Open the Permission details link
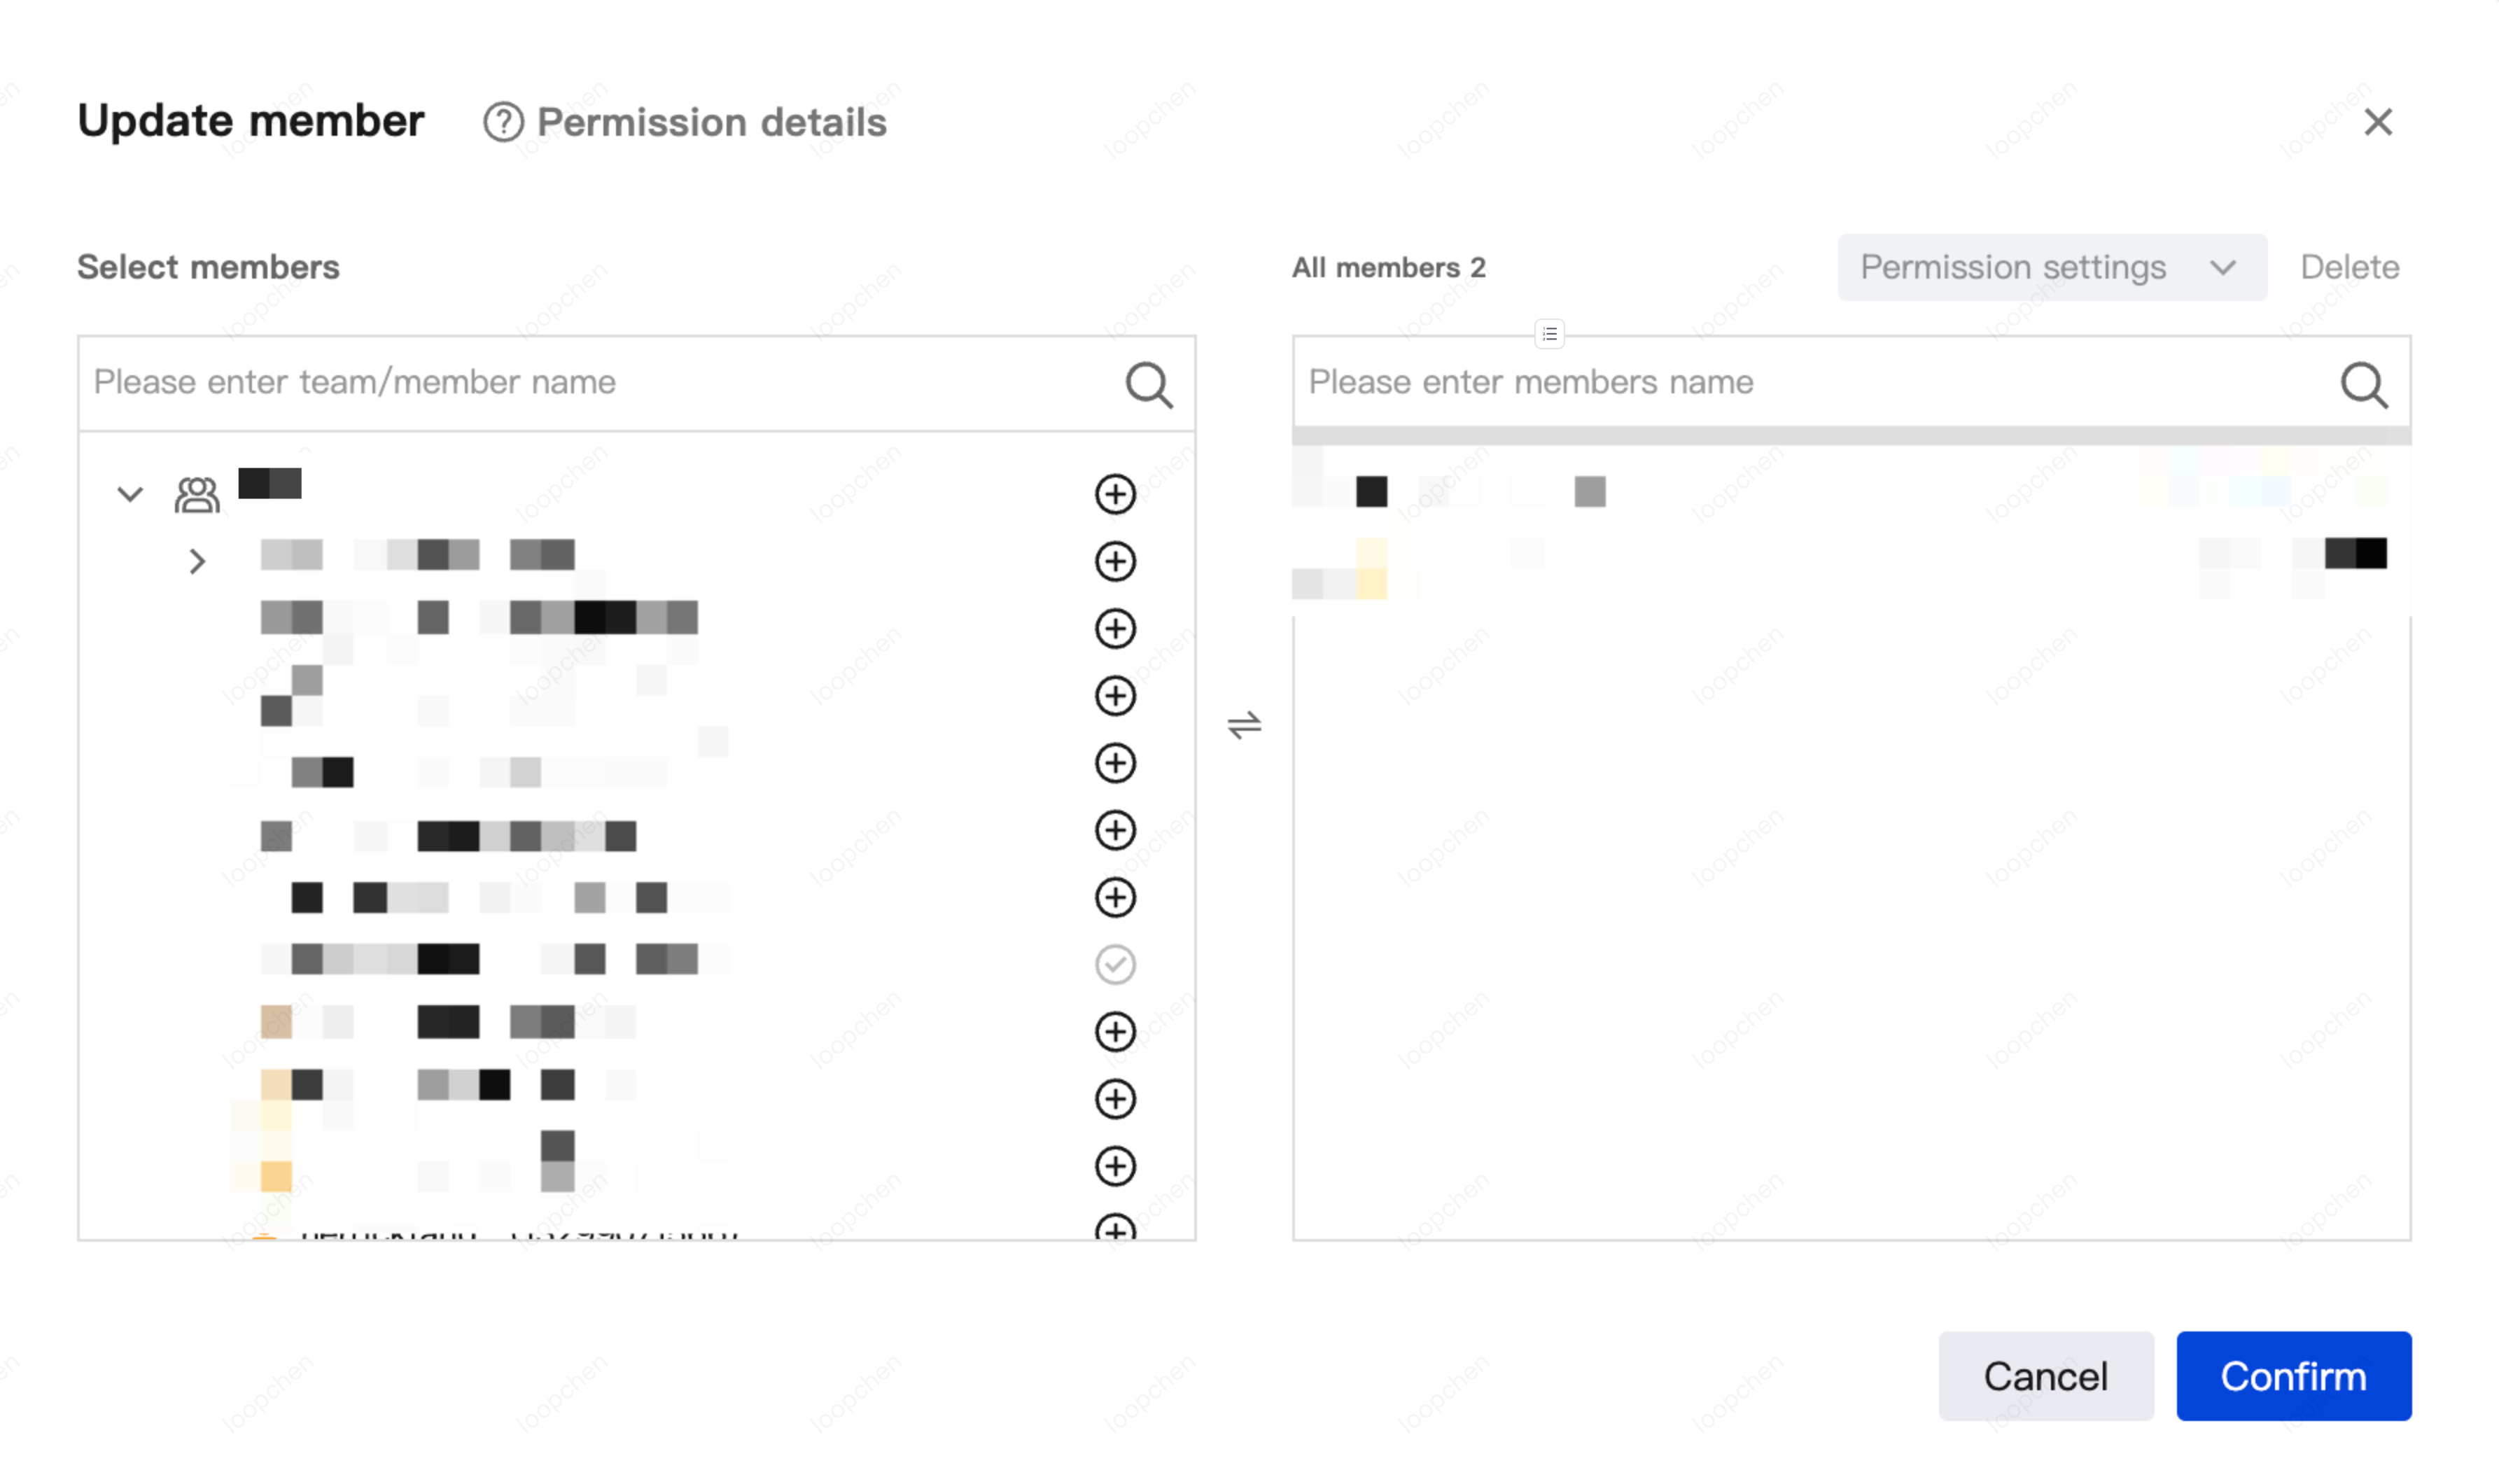Image resolution: width=2499 pixels, height=1484 pixels. tap(711, 122)
